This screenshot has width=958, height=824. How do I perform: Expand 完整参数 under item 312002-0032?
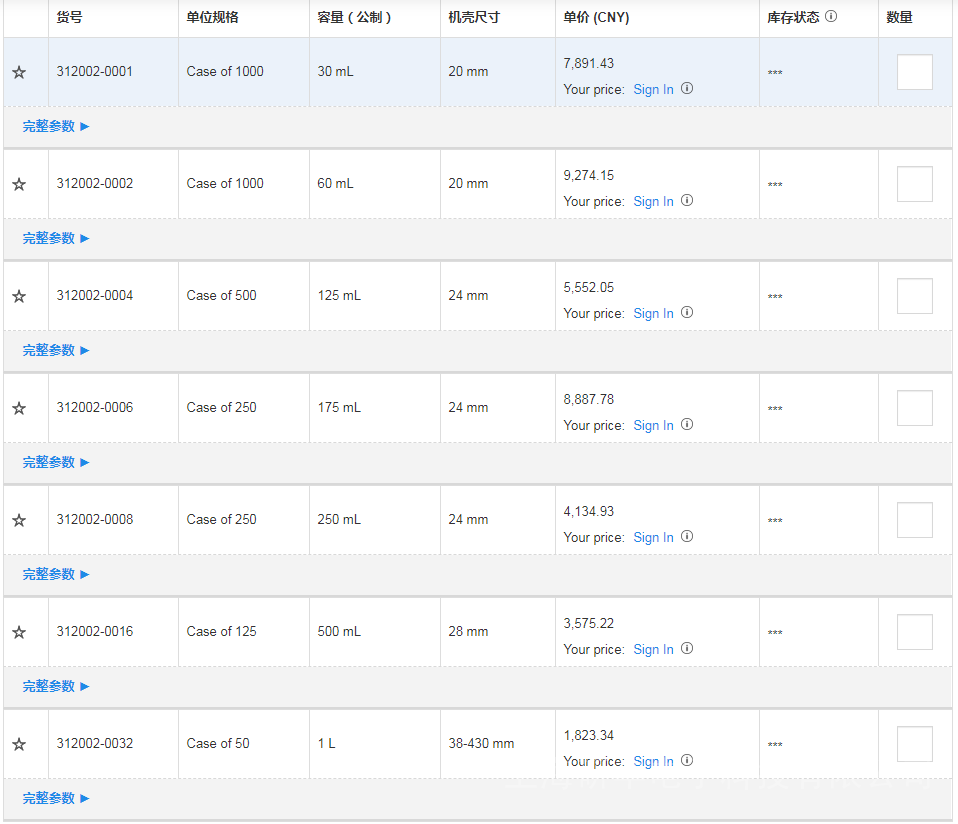point(56,798)
